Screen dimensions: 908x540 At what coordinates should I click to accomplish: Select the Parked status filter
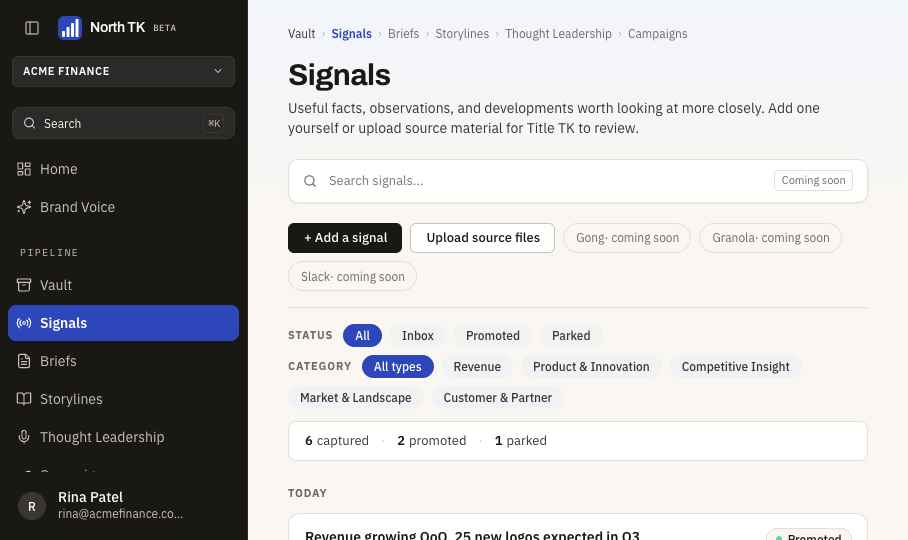(571, 336)
